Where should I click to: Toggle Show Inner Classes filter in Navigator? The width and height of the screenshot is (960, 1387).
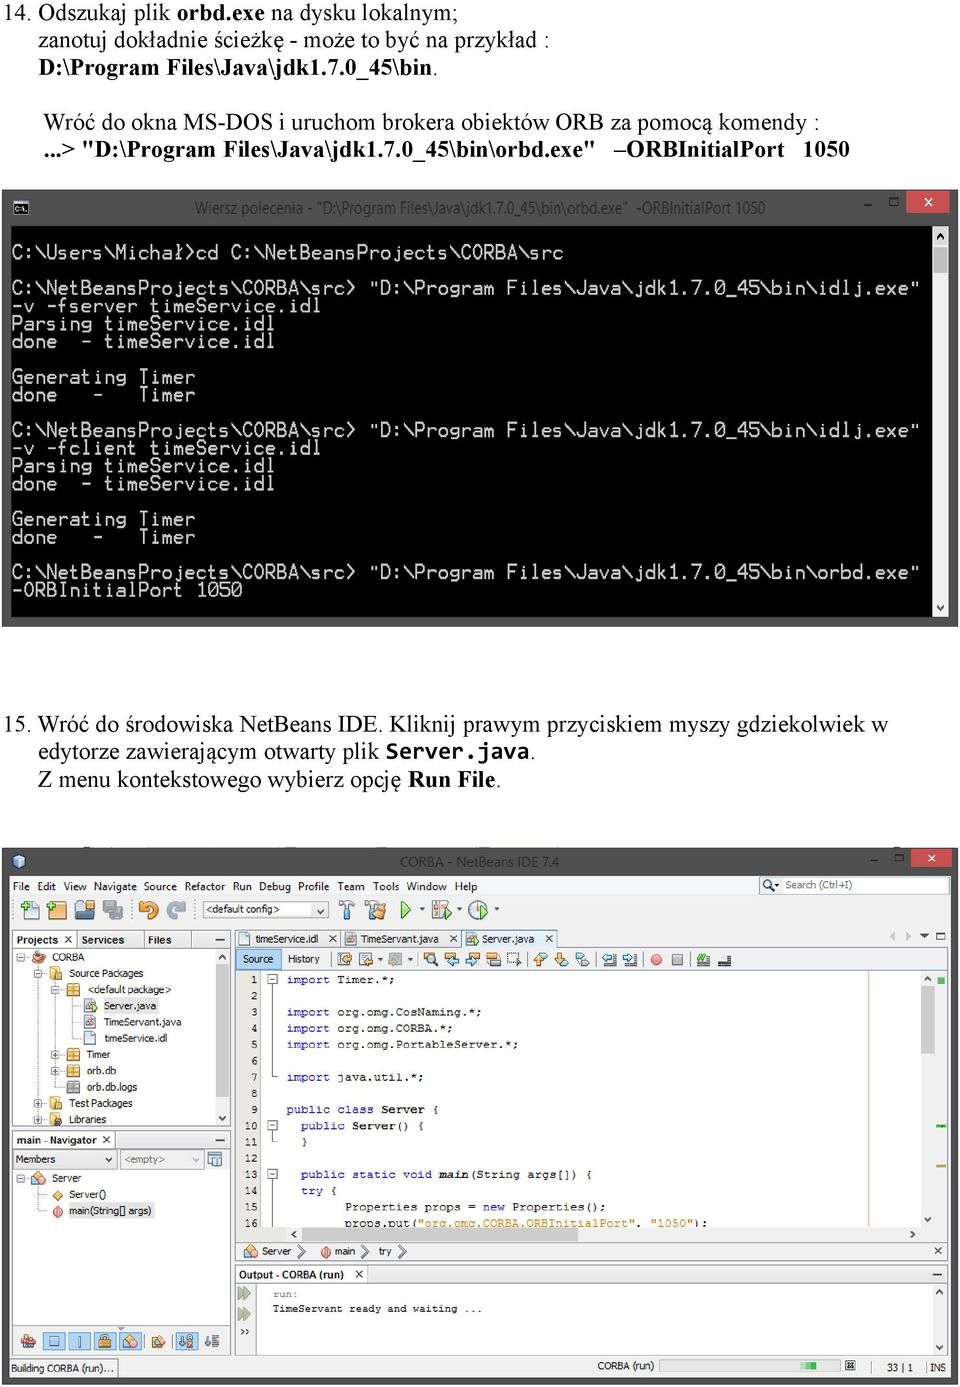tap(131, 1341)
